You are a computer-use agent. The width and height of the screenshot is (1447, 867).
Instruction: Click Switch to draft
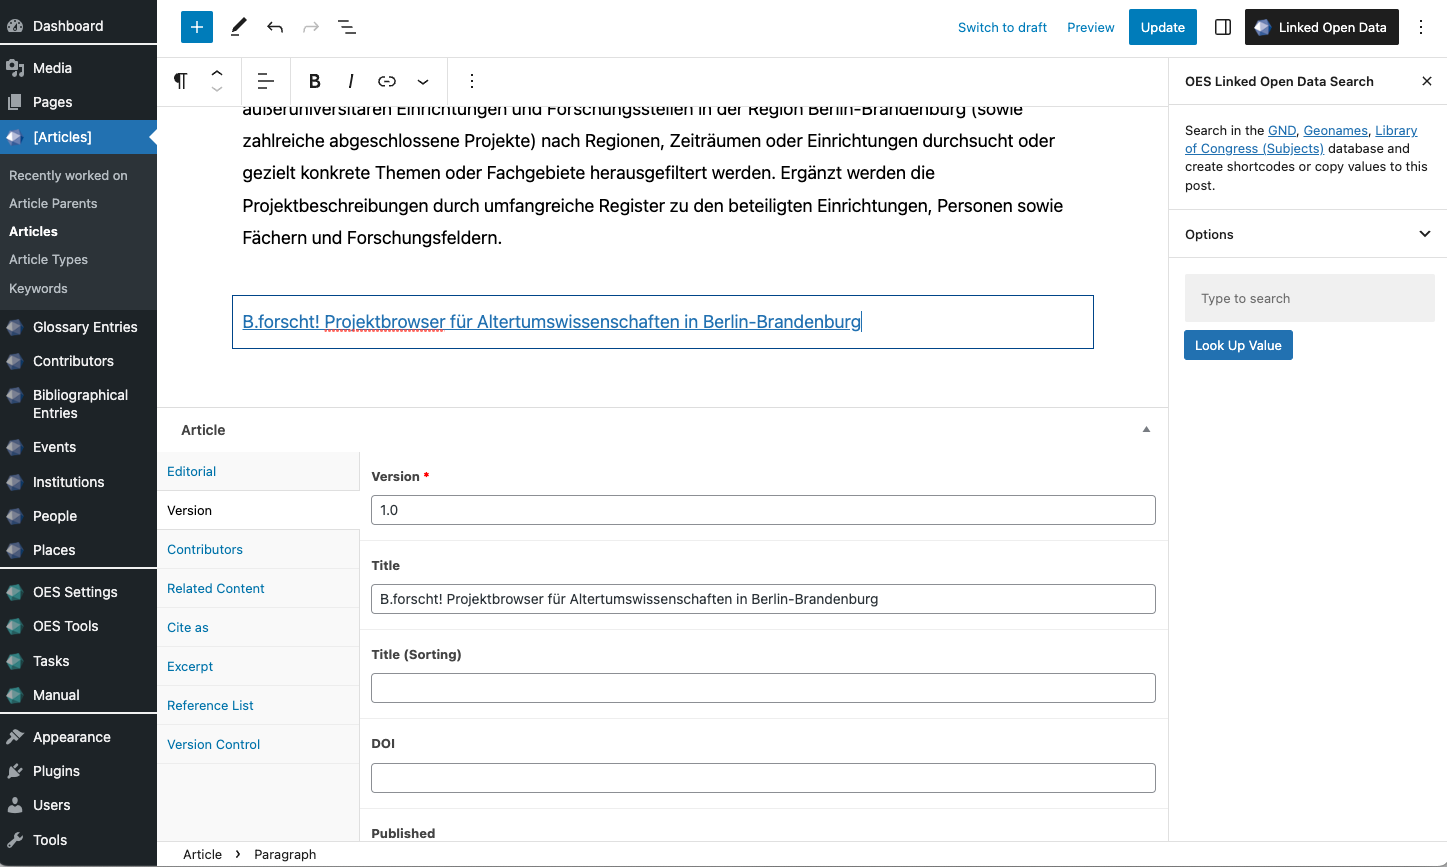[1002, 27]
